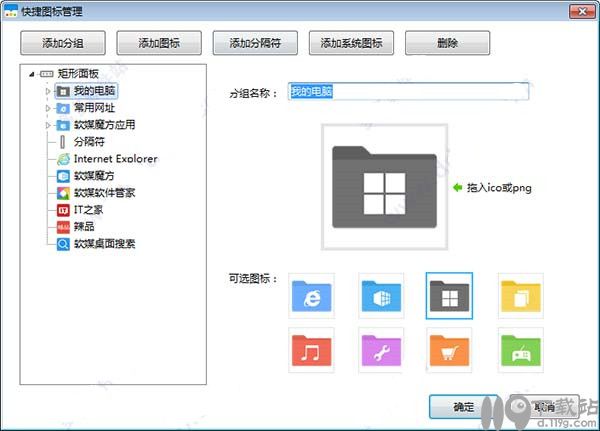Screen dimensions: 600x431
Task: Click the 分组名称 text field
Action: point(408,91)
